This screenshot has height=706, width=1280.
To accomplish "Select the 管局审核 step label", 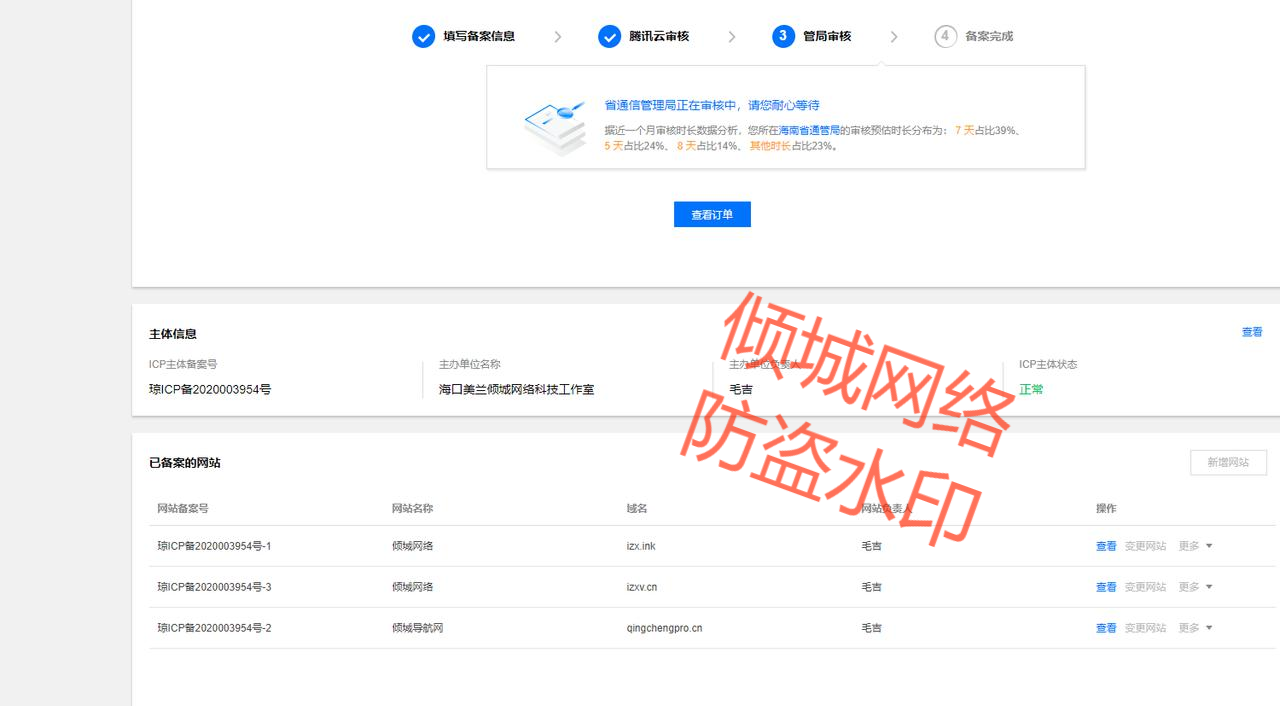I will coord(827,37).
